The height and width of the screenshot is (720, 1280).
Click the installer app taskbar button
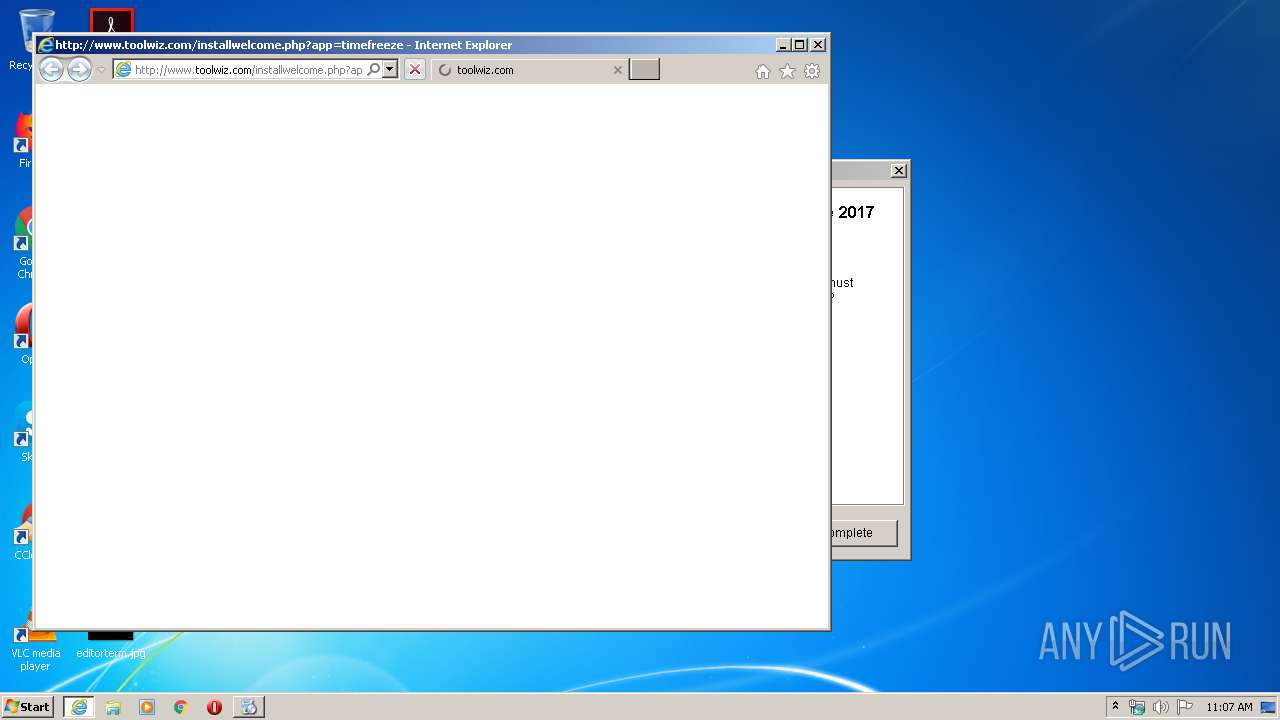point(249,707)
